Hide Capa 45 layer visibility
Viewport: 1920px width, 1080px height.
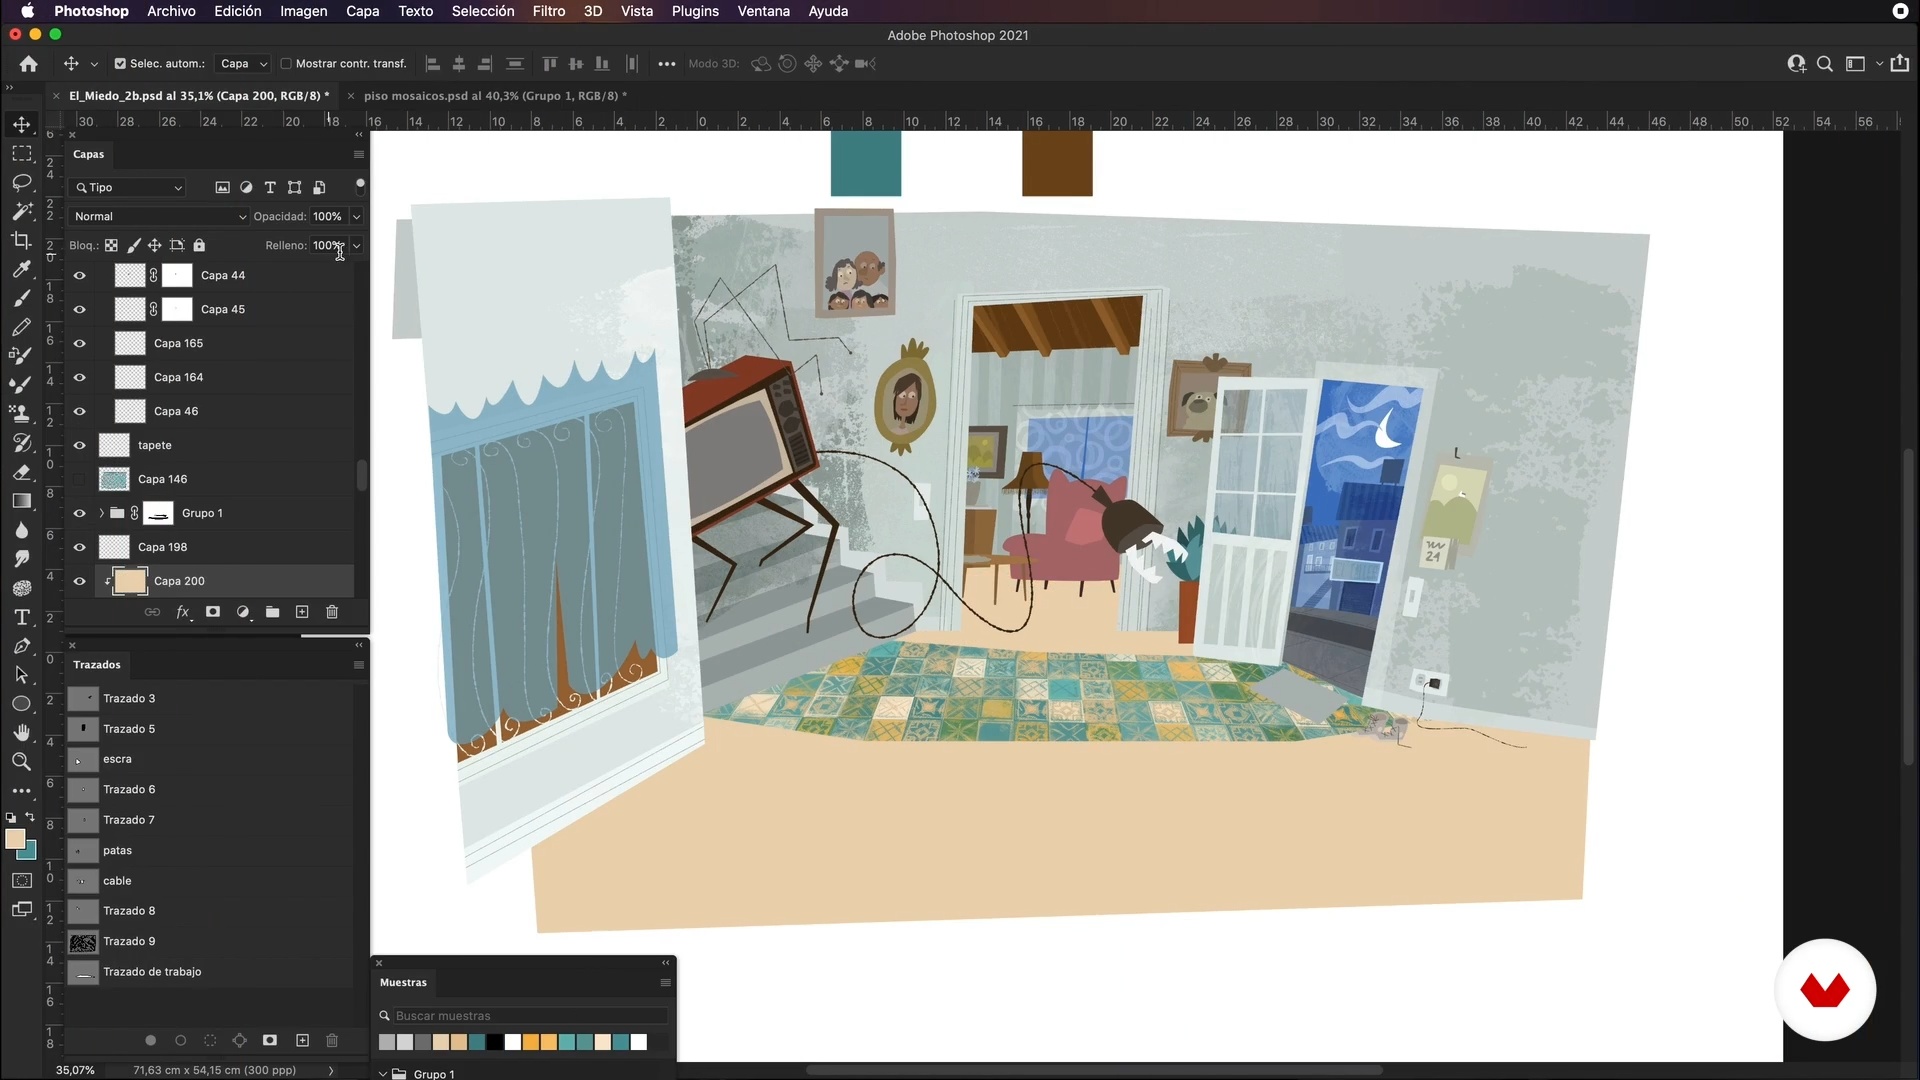coord(79,310)
